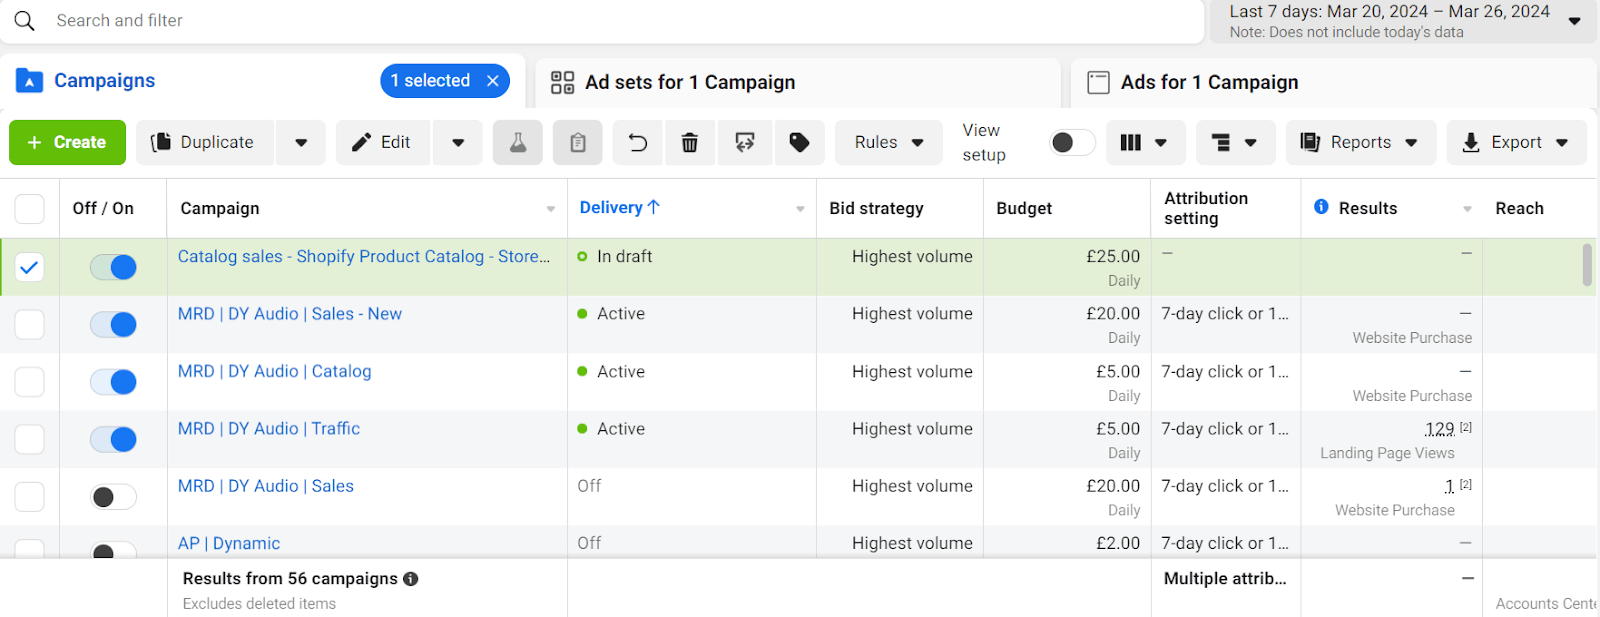Click the trash delete icon

689,143
